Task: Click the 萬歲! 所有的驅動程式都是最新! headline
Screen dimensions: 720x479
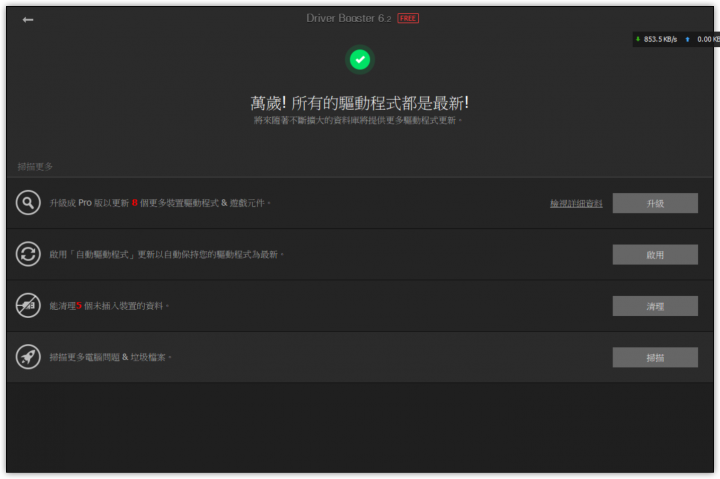Action: (360, 103)
